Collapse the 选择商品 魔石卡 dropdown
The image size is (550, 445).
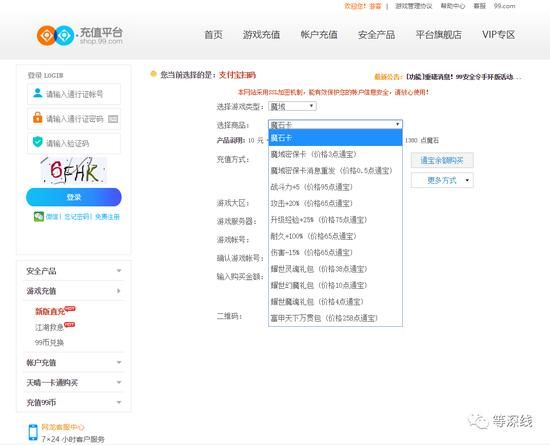click(335, 124)
